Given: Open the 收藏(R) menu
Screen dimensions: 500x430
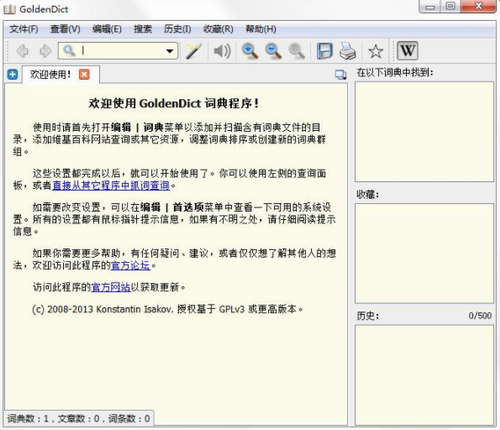Looking at the screenshot, I should pos(218,29).
